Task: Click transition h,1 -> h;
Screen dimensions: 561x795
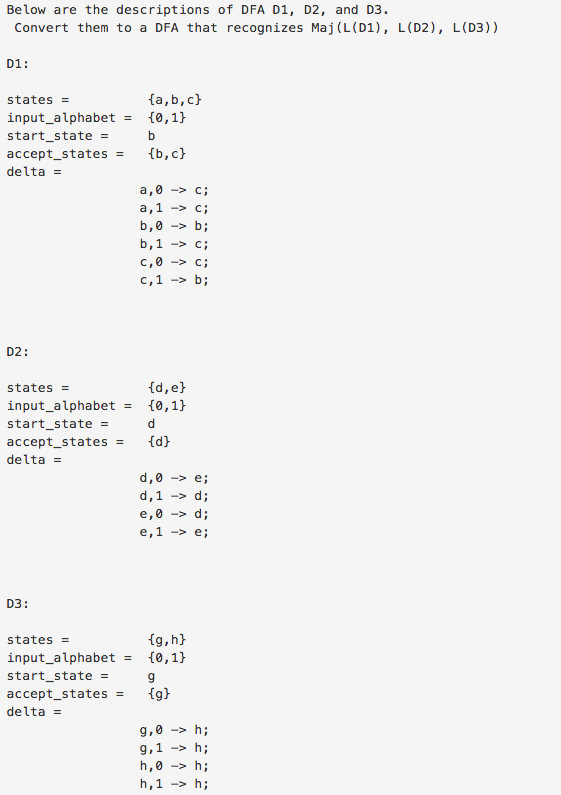Action: click(x=174, y=784)
